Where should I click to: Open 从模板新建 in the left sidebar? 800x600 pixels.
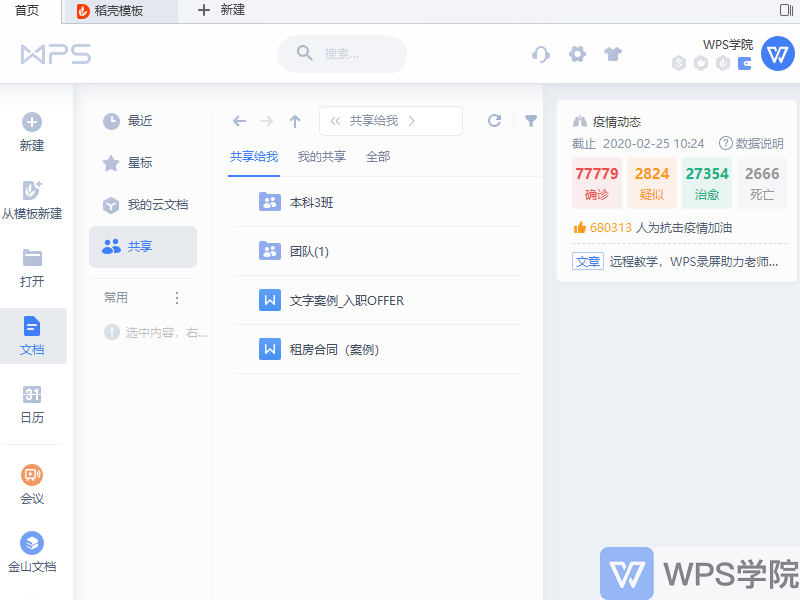coord(32,201)
